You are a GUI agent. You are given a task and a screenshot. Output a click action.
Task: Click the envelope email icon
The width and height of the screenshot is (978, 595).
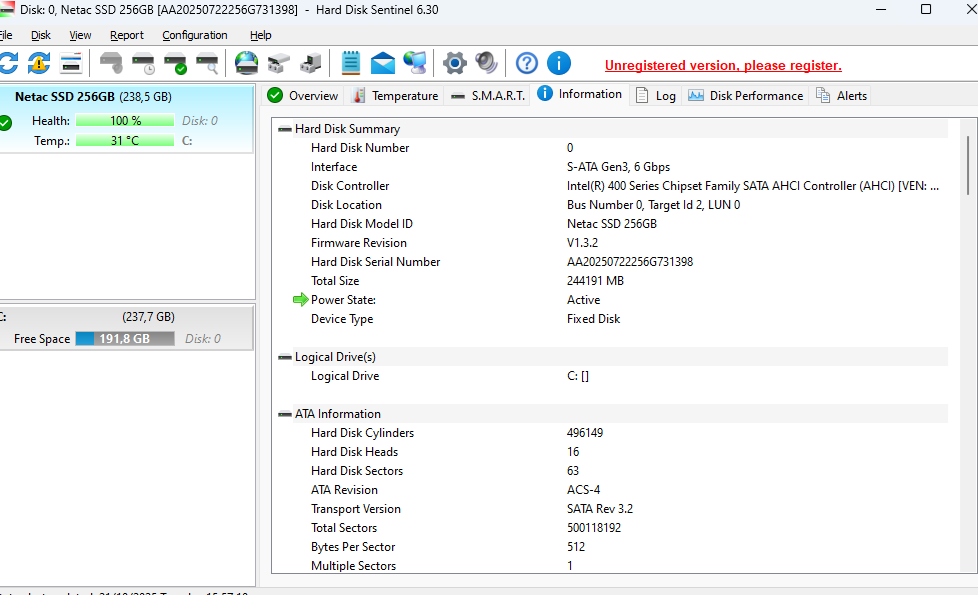pyautogui.click(x=382, y=64)
